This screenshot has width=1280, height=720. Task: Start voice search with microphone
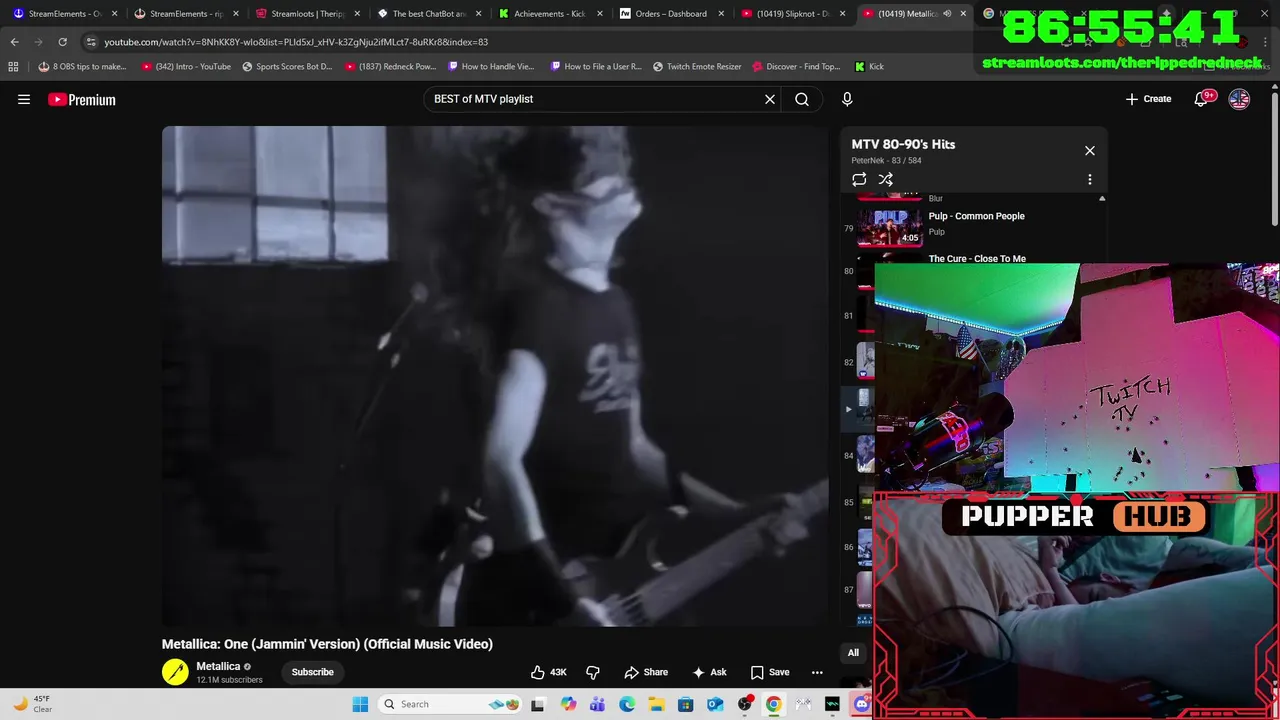point(847,99)
